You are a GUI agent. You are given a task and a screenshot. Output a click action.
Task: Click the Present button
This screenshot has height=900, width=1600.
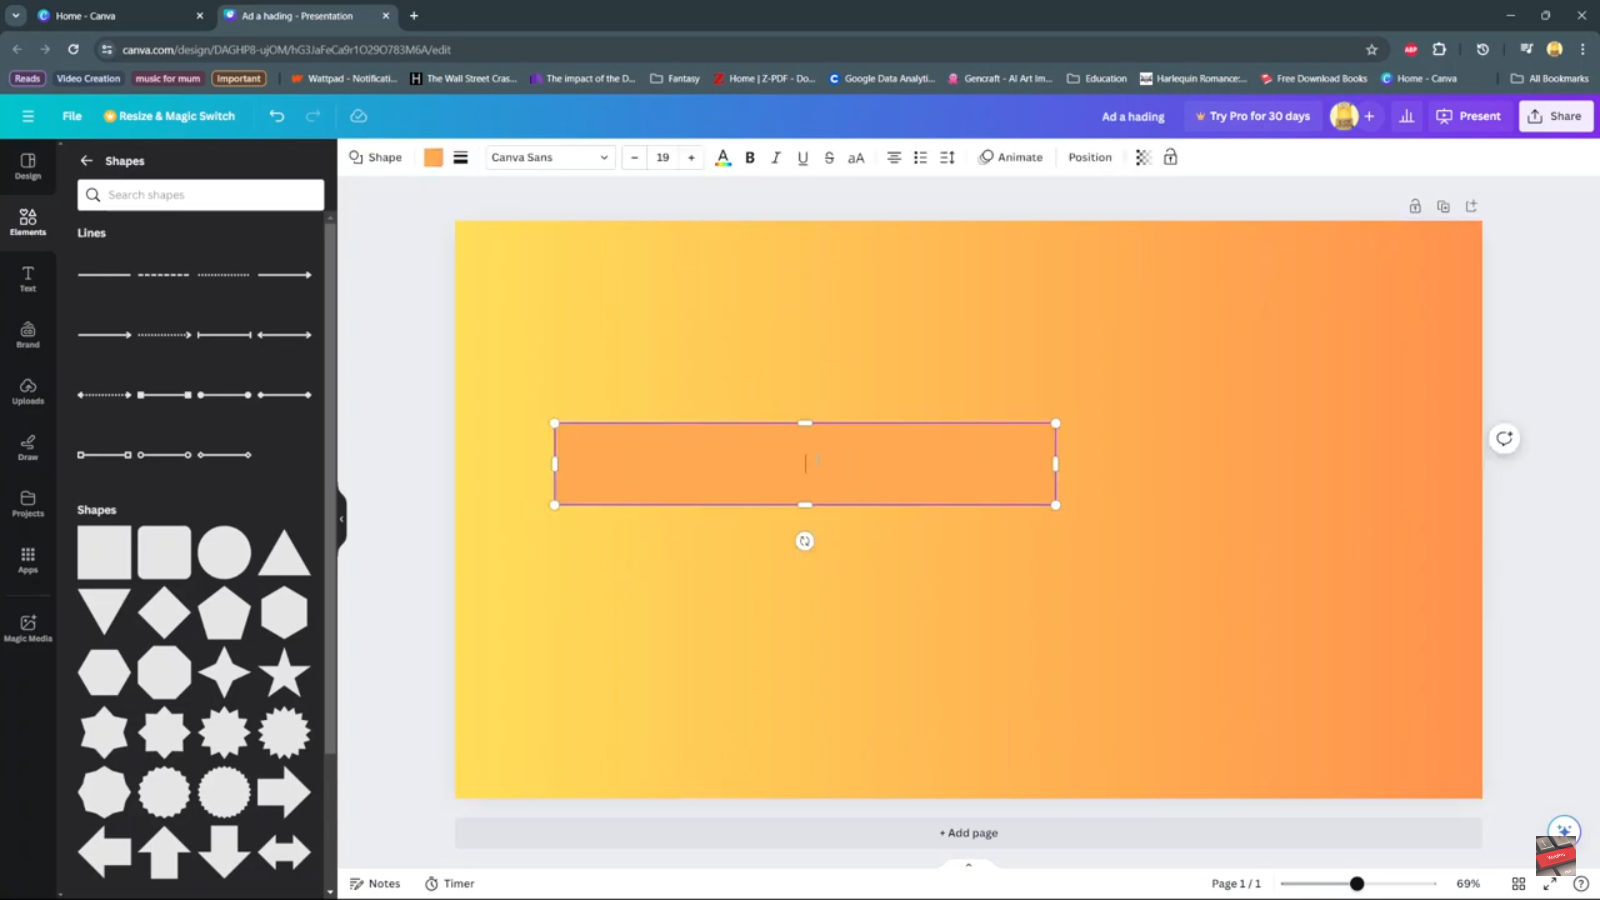pos(1468,116)
